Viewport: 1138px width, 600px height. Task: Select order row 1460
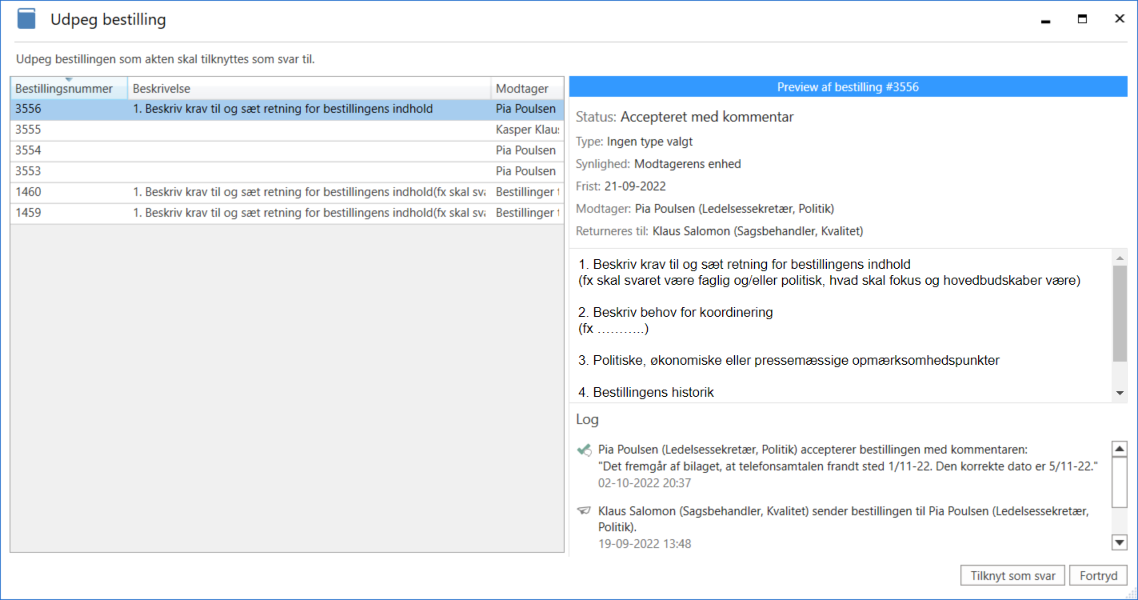click(x=286, y=192)
